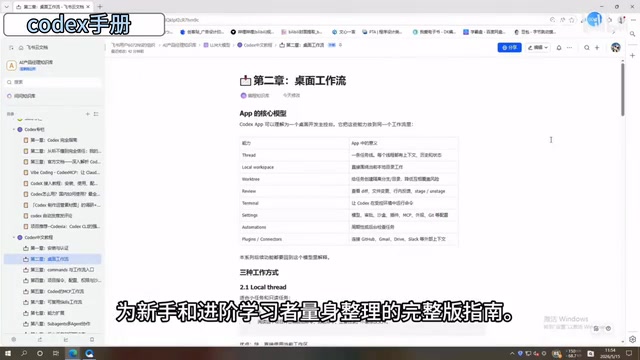Viewport: 640px width, 360px height.
Task: Add a new page with directory plus icon
Action: click(x=88, y=114)
